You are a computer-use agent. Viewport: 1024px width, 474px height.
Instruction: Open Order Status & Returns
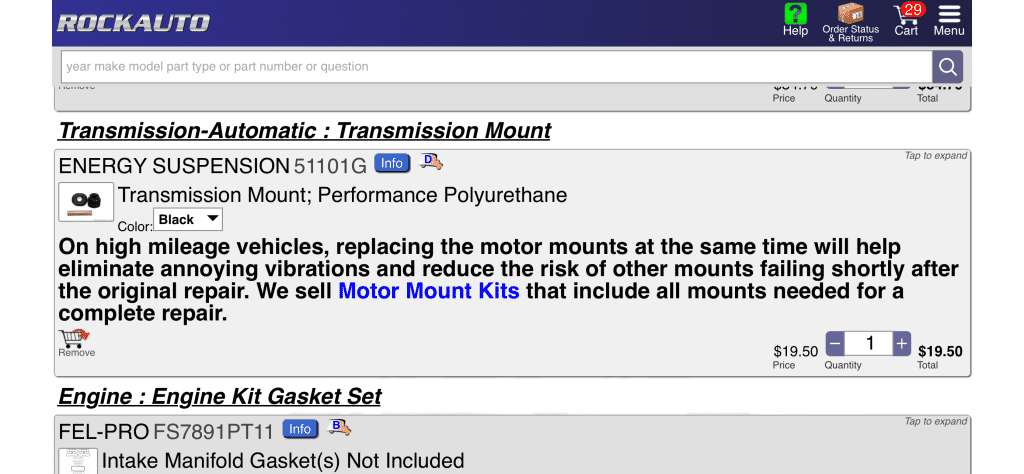[x=850, y=20]
